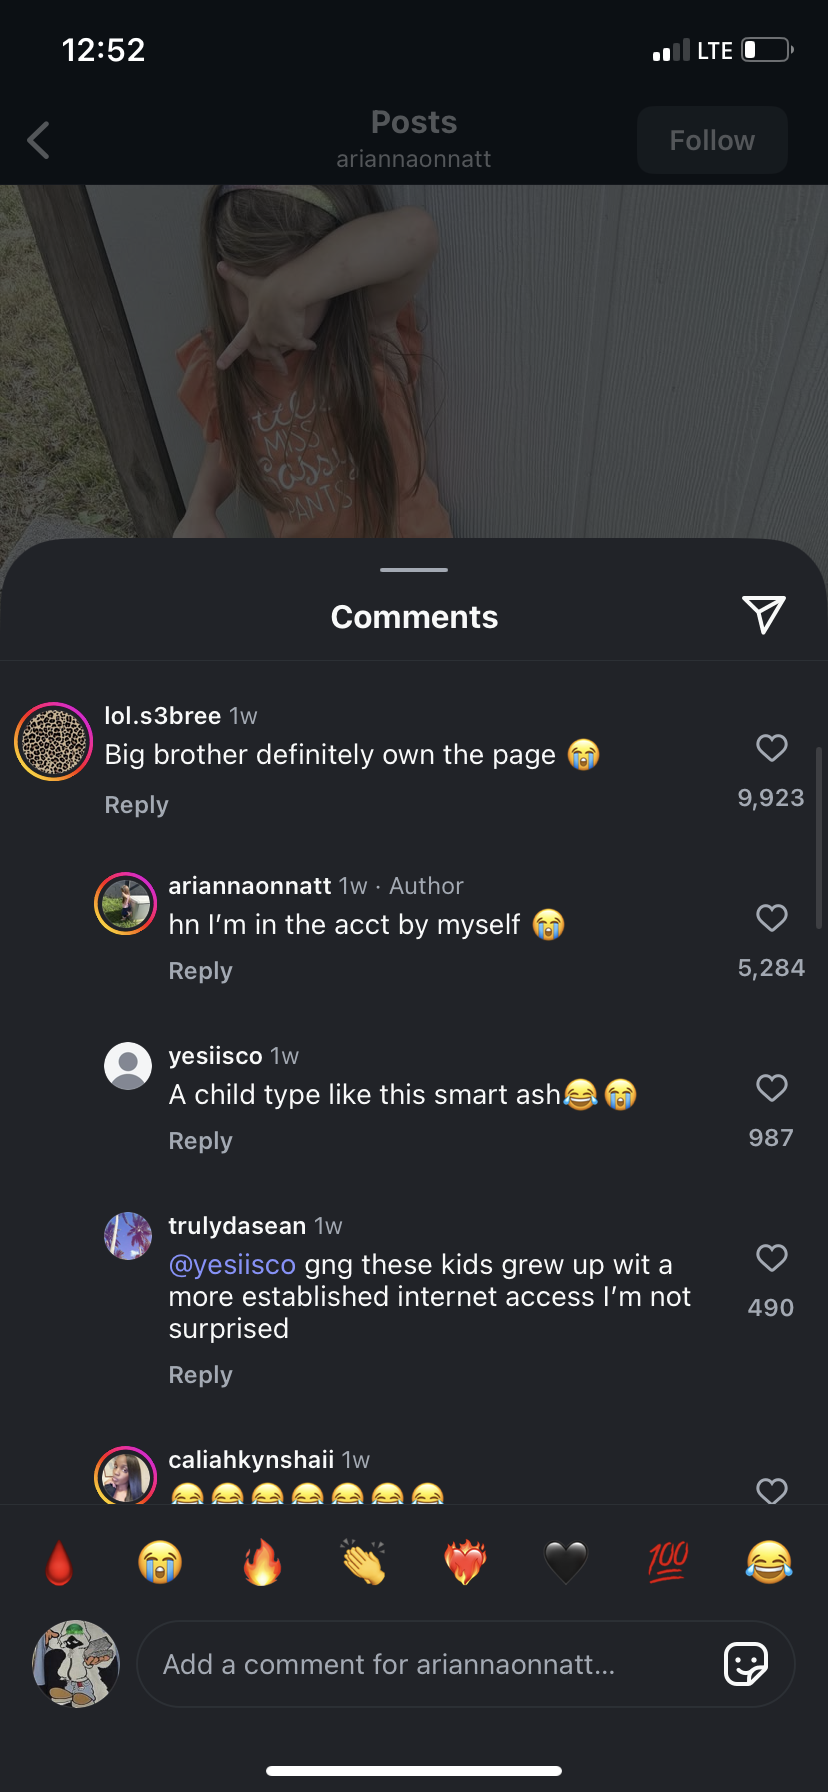Insert the fire emoji reaction
Screen dimensions: 828x1792
point(262,1562)
